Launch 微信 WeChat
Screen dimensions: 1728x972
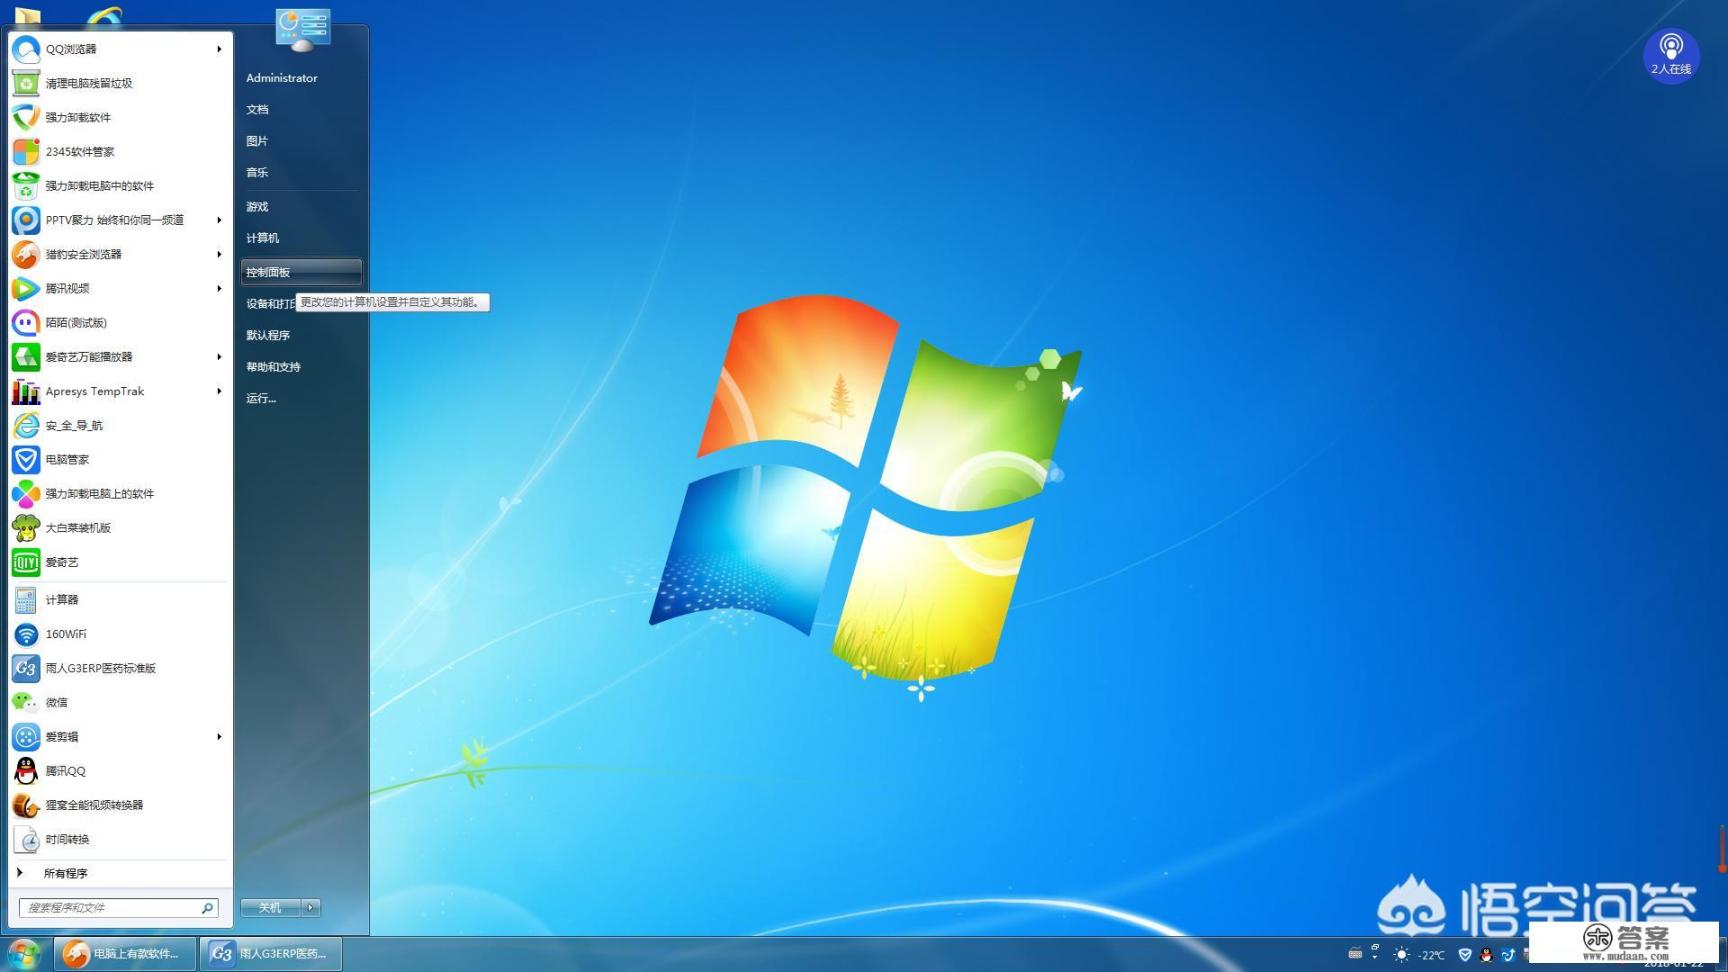120,702
